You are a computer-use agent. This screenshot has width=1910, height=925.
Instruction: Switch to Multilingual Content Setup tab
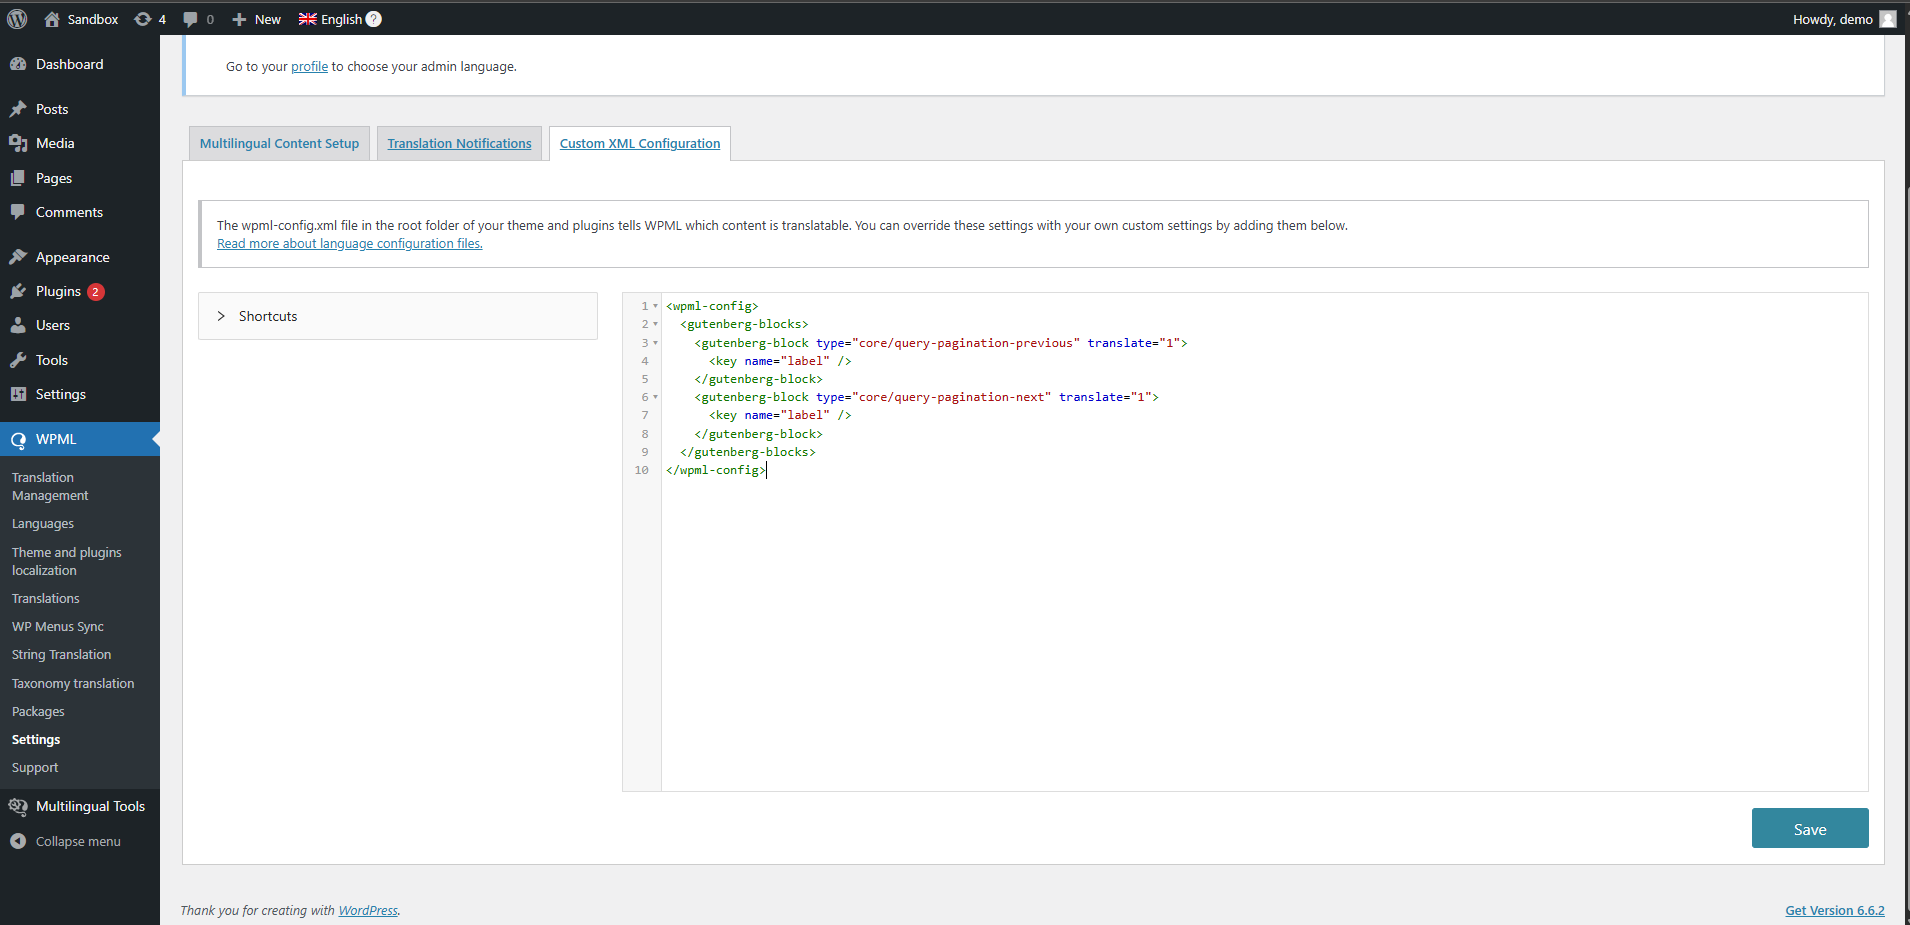(x=279, y=143)
